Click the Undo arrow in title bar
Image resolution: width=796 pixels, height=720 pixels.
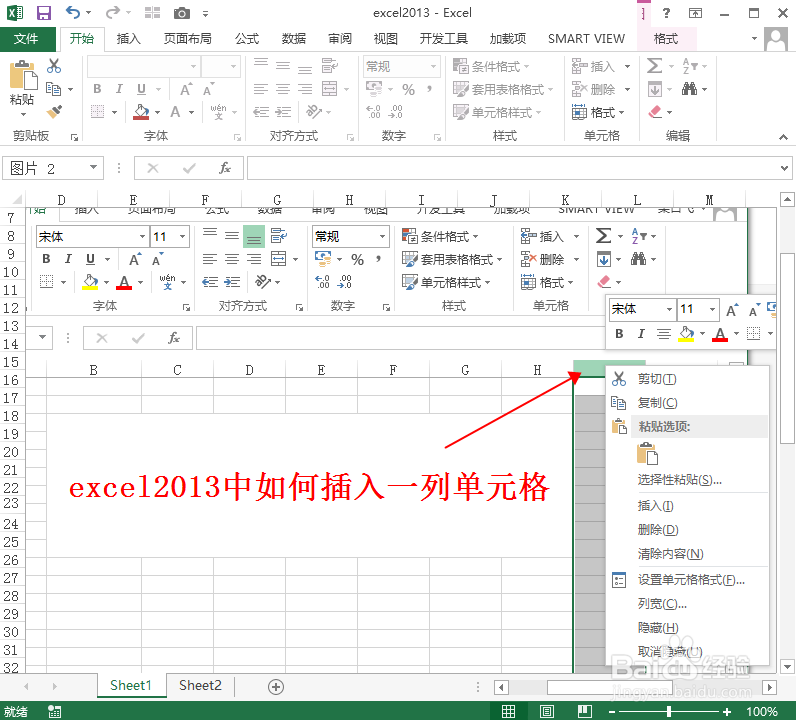(74, 13)
